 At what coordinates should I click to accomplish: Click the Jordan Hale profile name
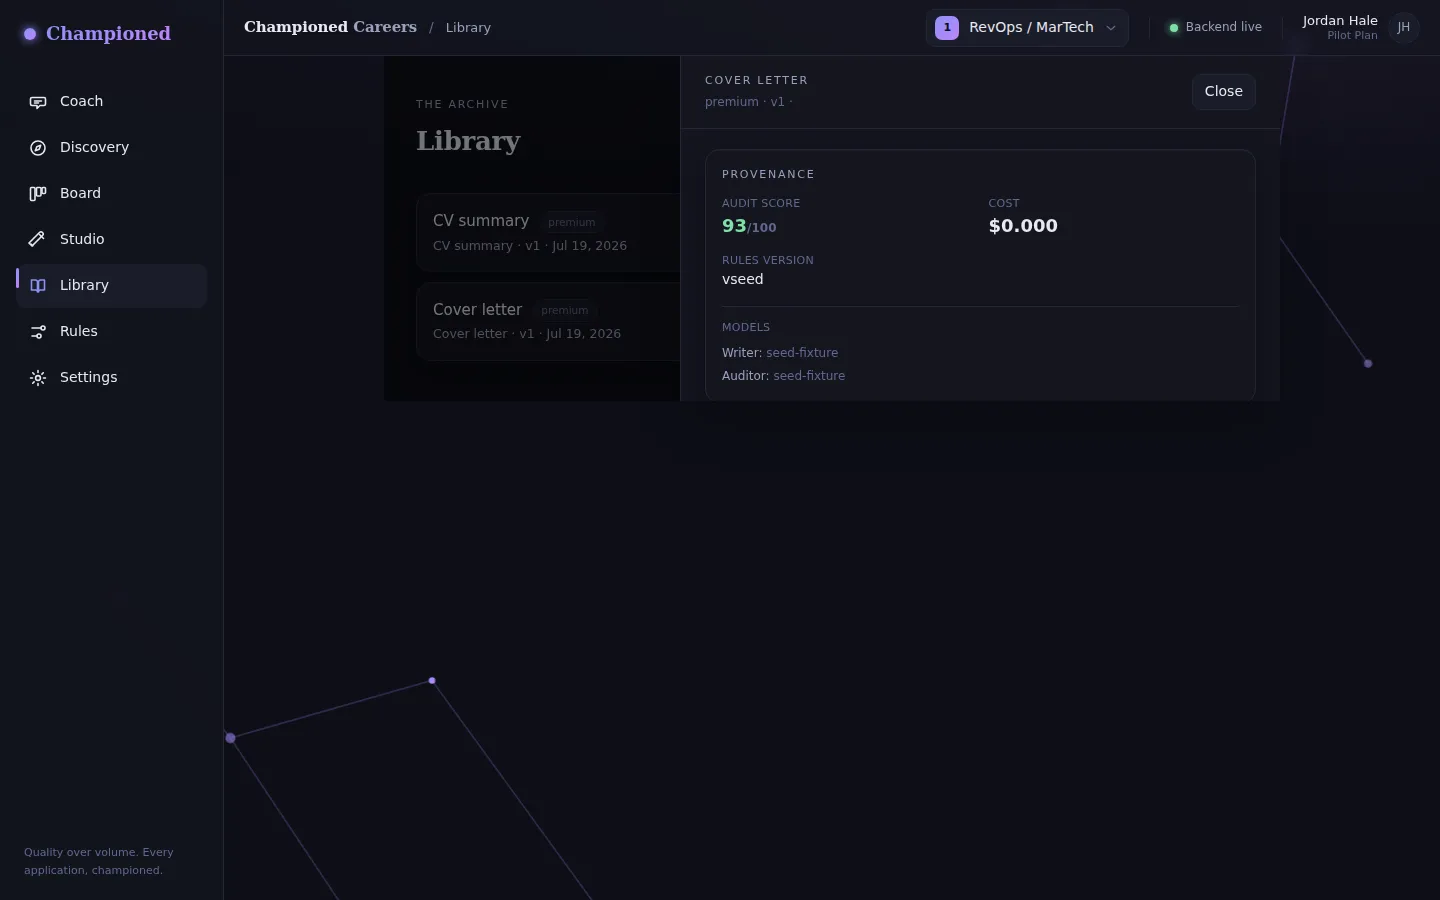(1340, 21)
